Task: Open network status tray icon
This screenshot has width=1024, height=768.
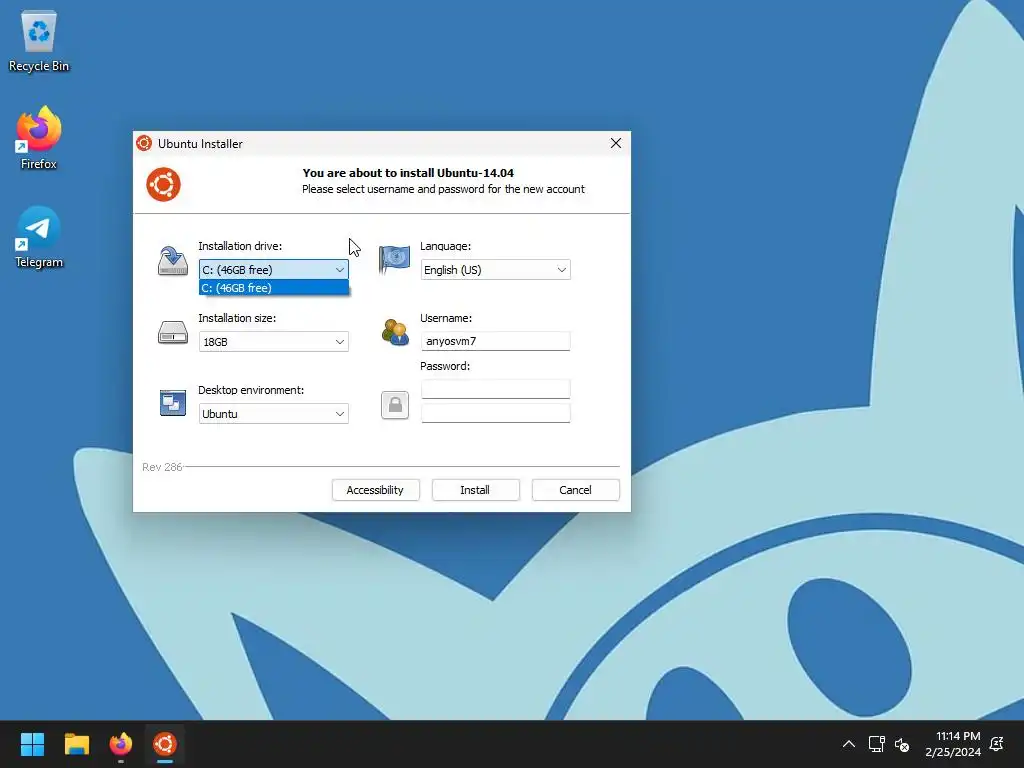Action: point(876,744)
